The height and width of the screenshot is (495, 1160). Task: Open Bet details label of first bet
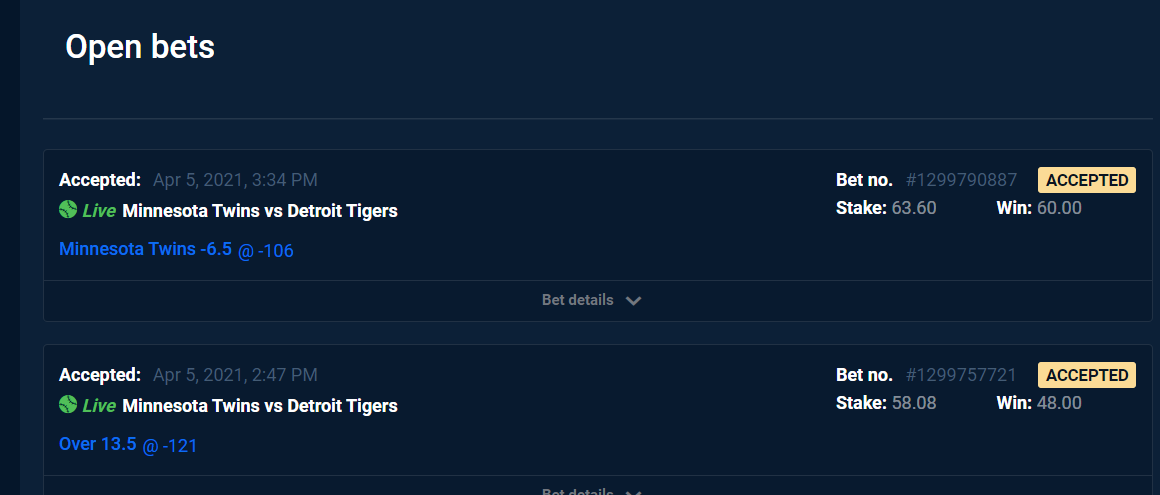coord(578,300)
